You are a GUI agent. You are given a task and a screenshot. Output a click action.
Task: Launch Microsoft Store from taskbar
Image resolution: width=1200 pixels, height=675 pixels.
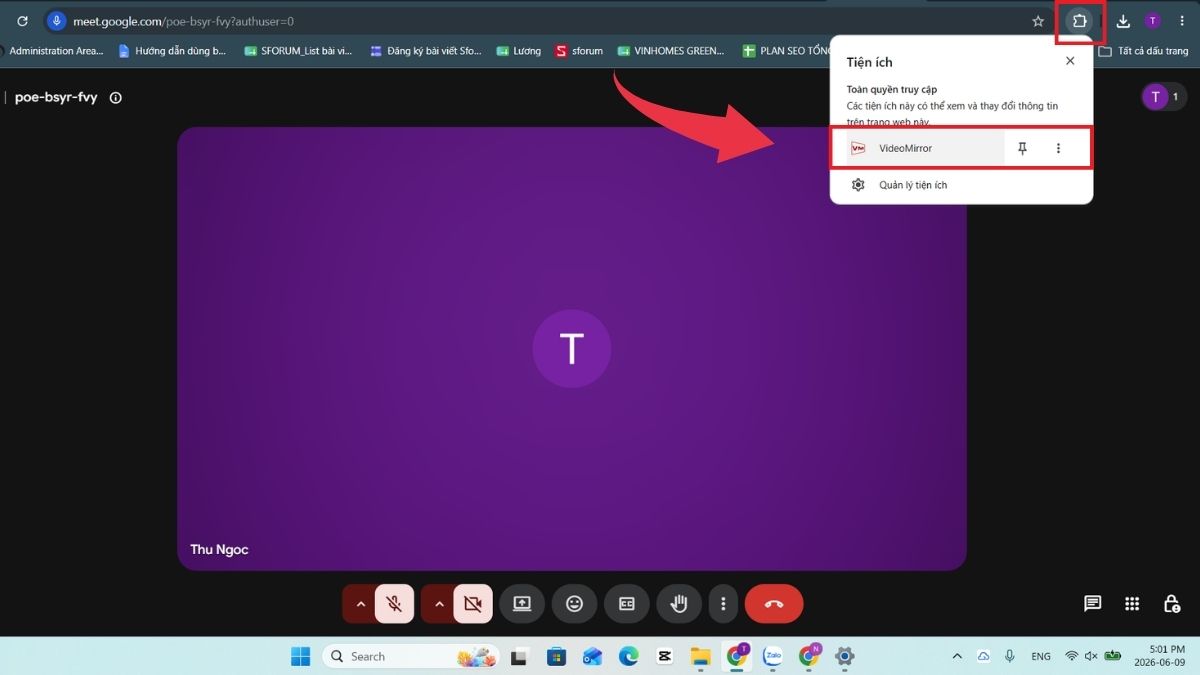pos(556,656)
